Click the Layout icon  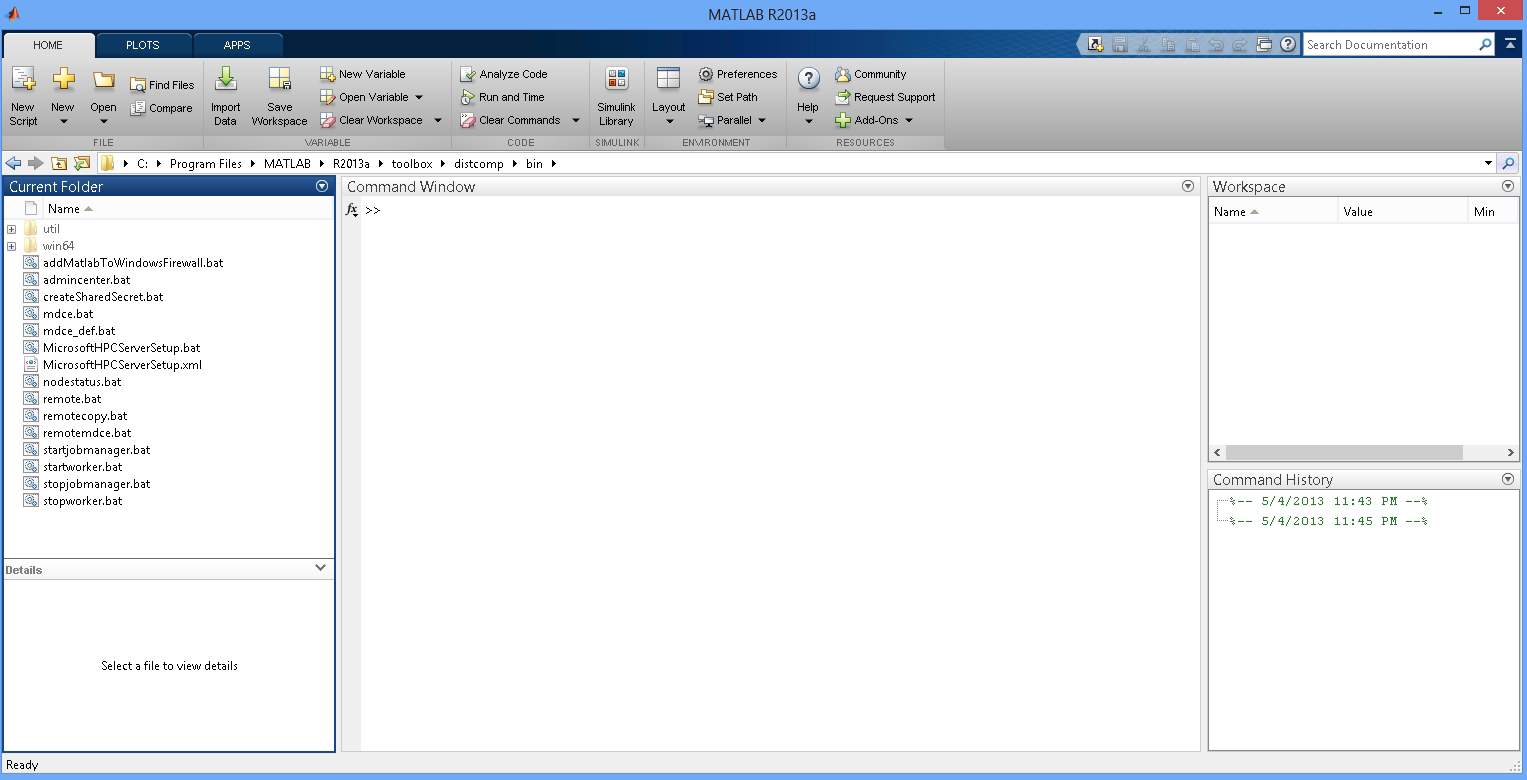pyautogui.click(x=668, y=80)
